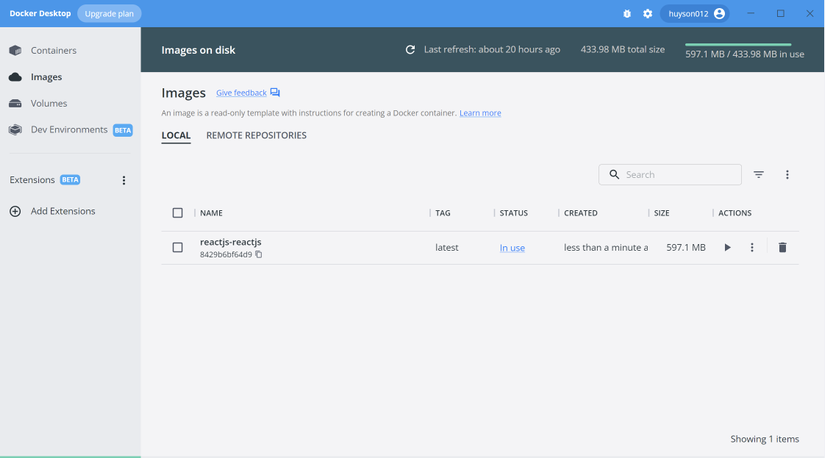Click the 597.1 MB size cell
The image size is (825, 458).
[x=686, y=247]
